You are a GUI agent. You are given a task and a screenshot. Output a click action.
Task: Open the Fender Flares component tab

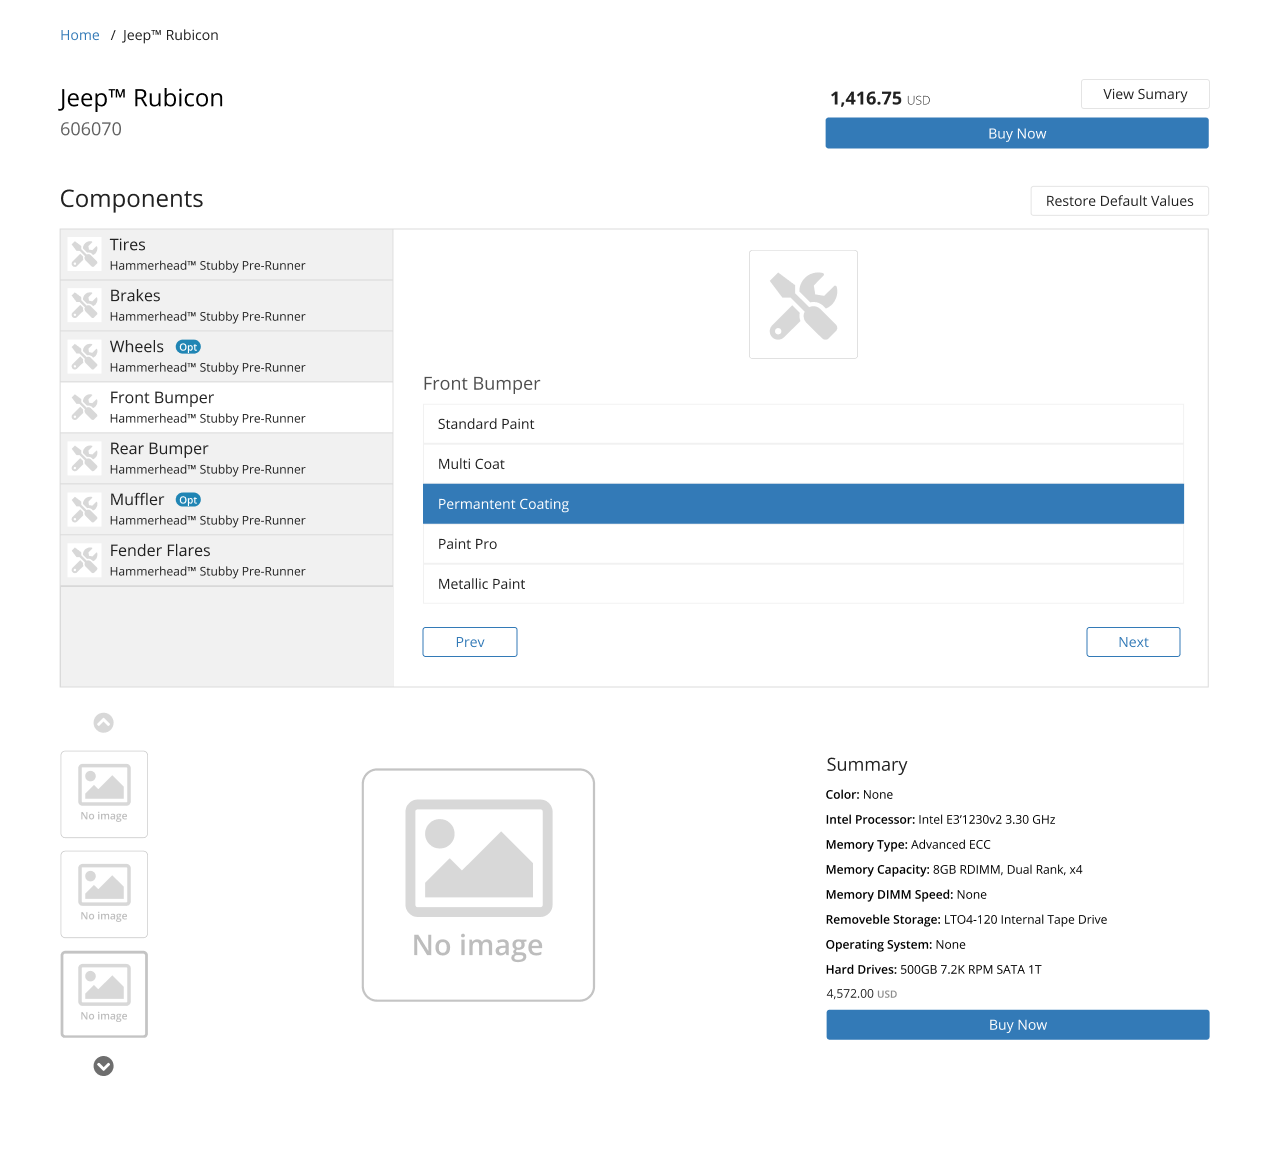click(227, 561)
